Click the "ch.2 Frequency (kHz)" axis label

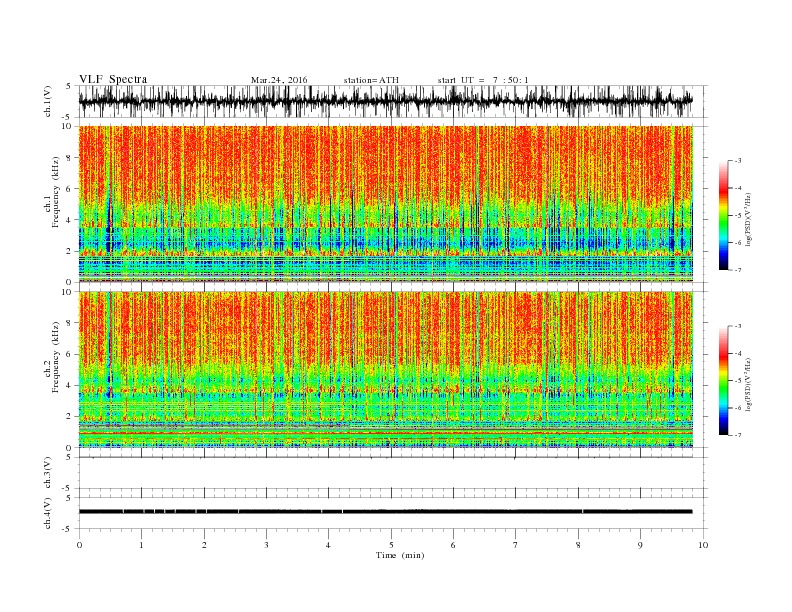(x=53, y=357)
